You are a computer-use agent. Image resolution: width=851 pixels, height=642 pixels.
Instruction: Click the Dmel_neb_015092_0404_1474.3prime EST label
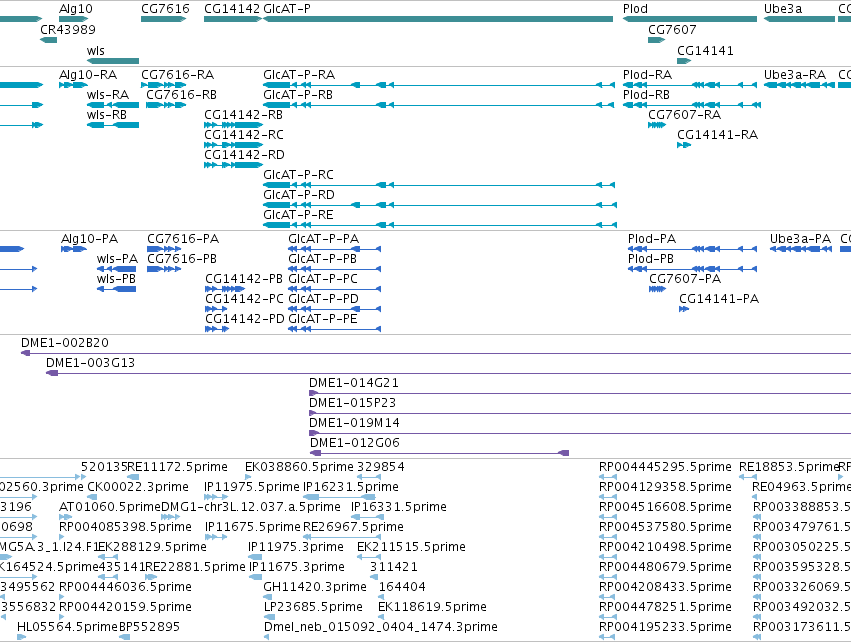380,627
